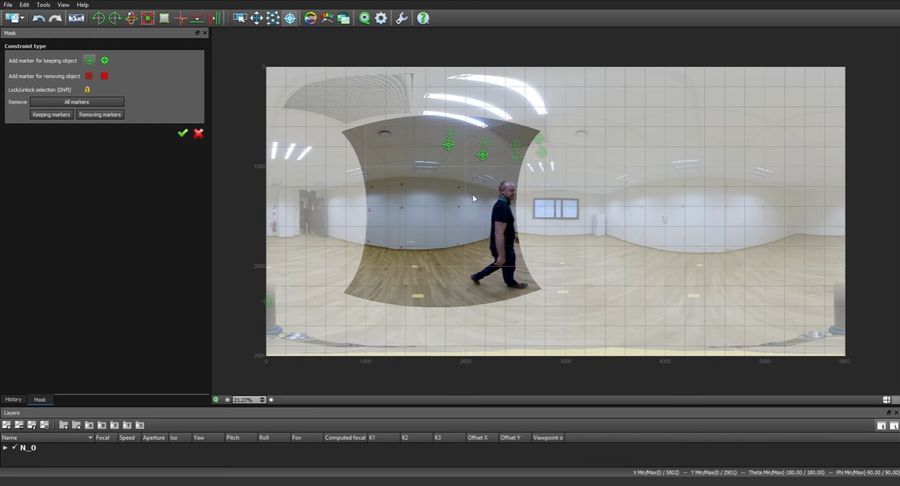Remove the removing markers

(x=100, y=115)
